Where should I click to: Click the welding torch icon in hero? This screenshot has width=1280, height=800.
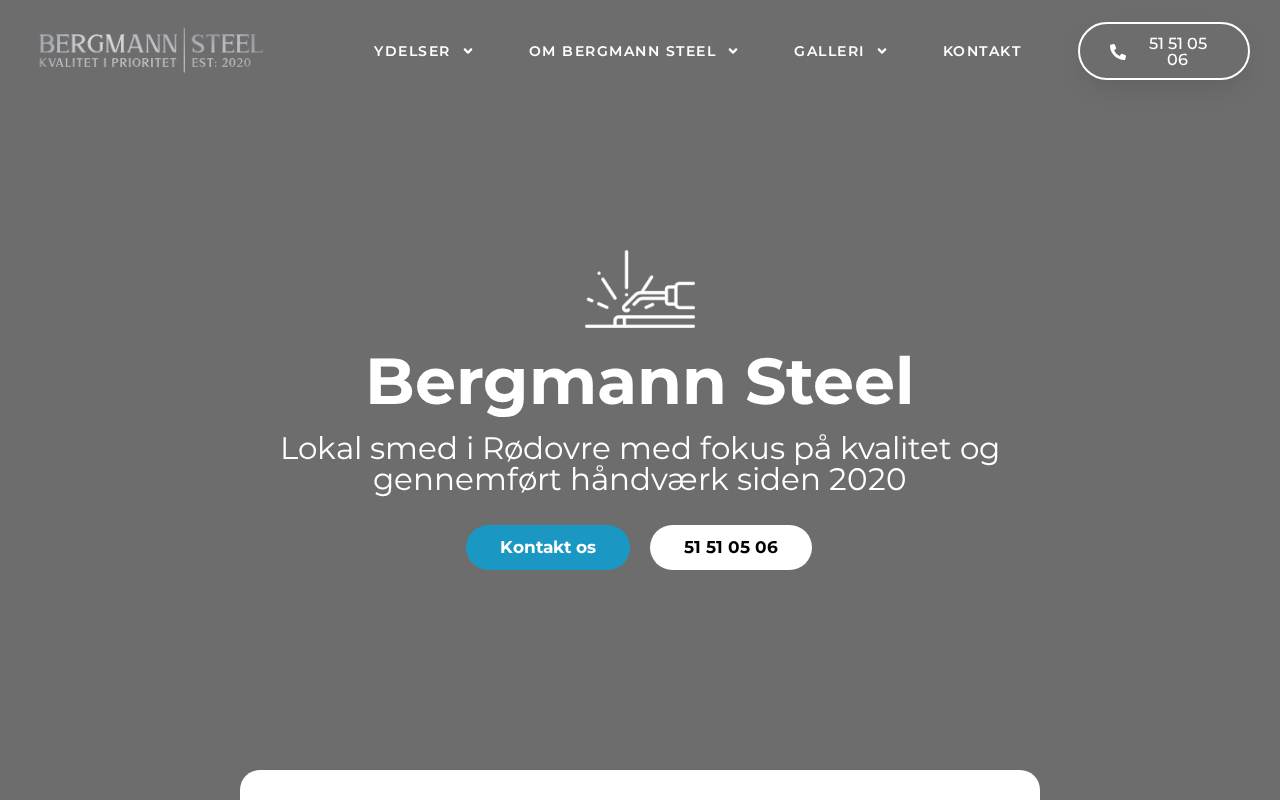pos(640,289)
